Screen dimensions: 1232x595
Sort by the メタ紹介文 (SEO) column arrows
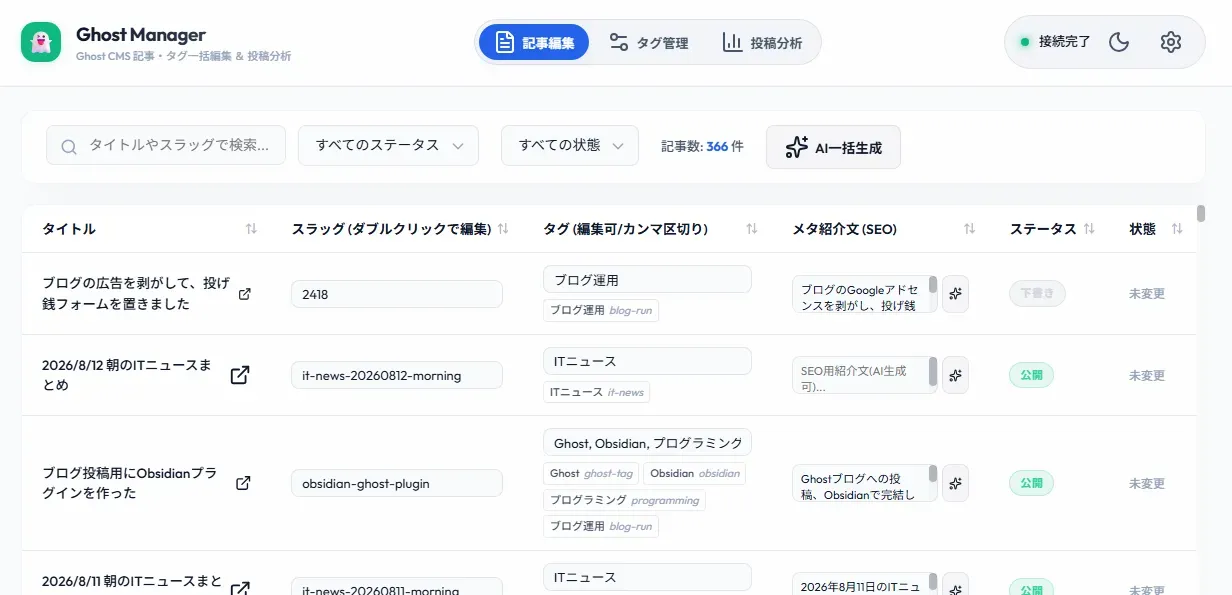click(969, 229)
